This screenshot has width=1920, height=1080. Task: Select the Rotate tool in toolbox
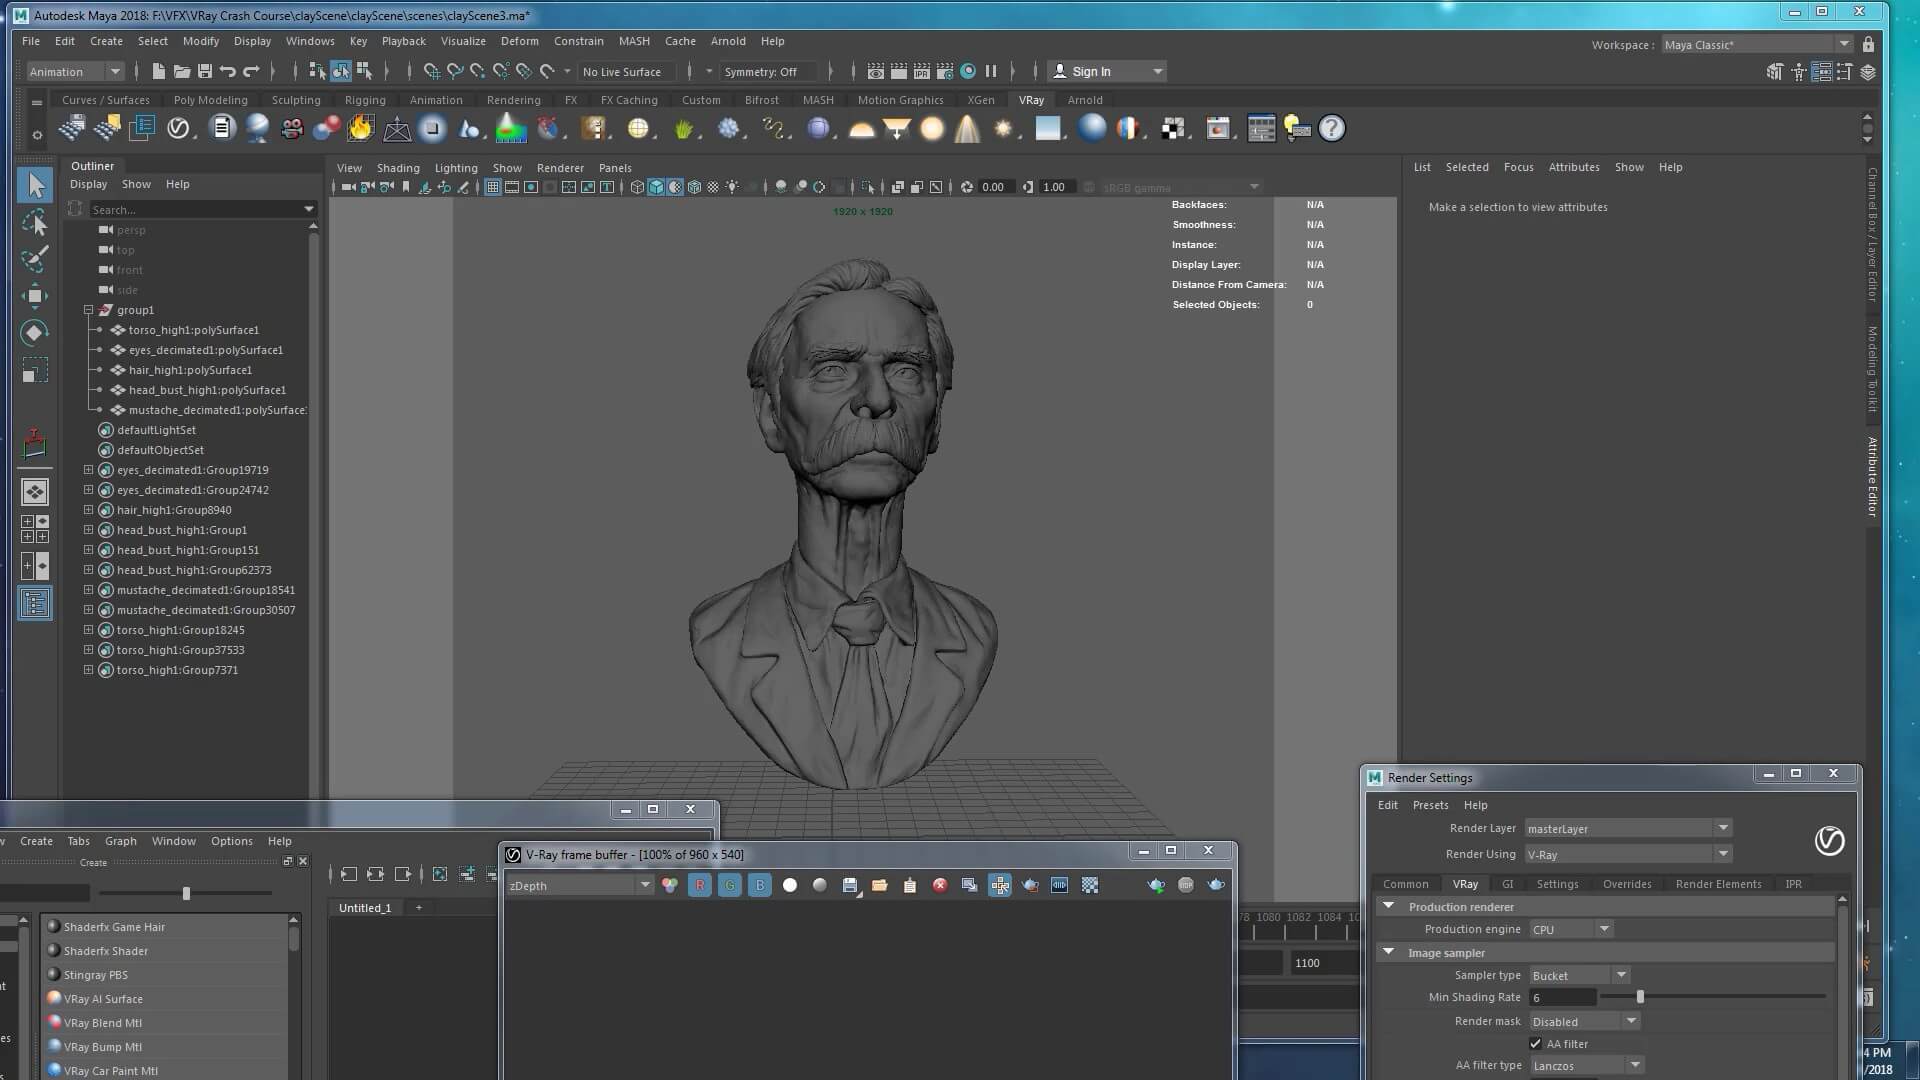(x=35, y=333)
